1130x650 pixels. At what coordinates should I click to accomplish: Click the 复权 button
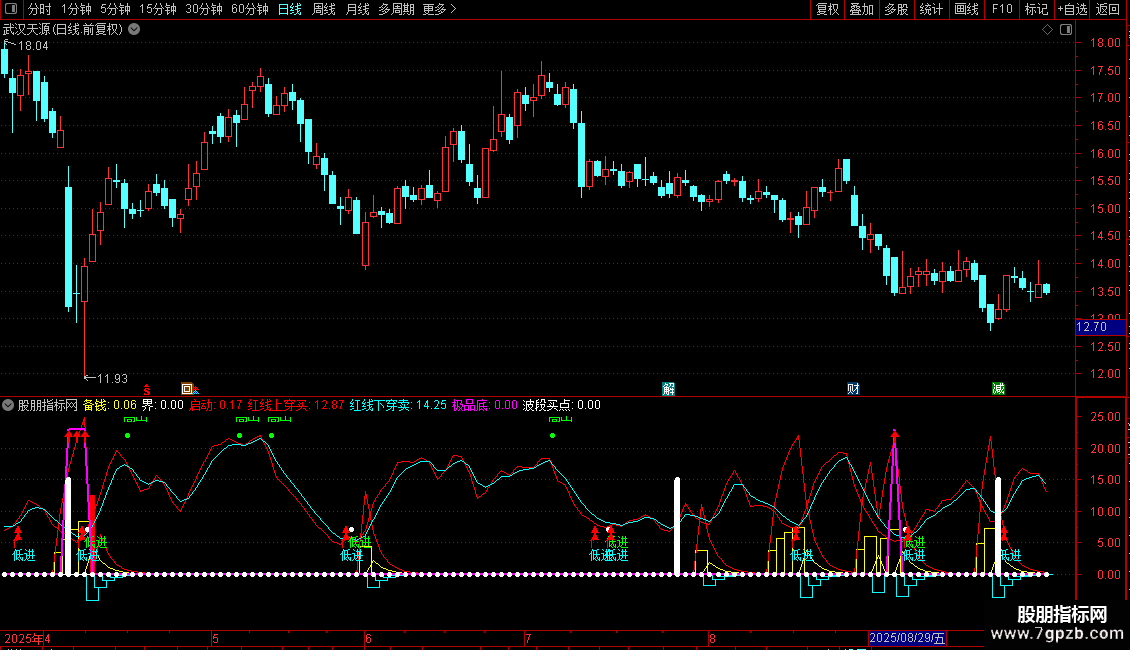tap(827, 9)
